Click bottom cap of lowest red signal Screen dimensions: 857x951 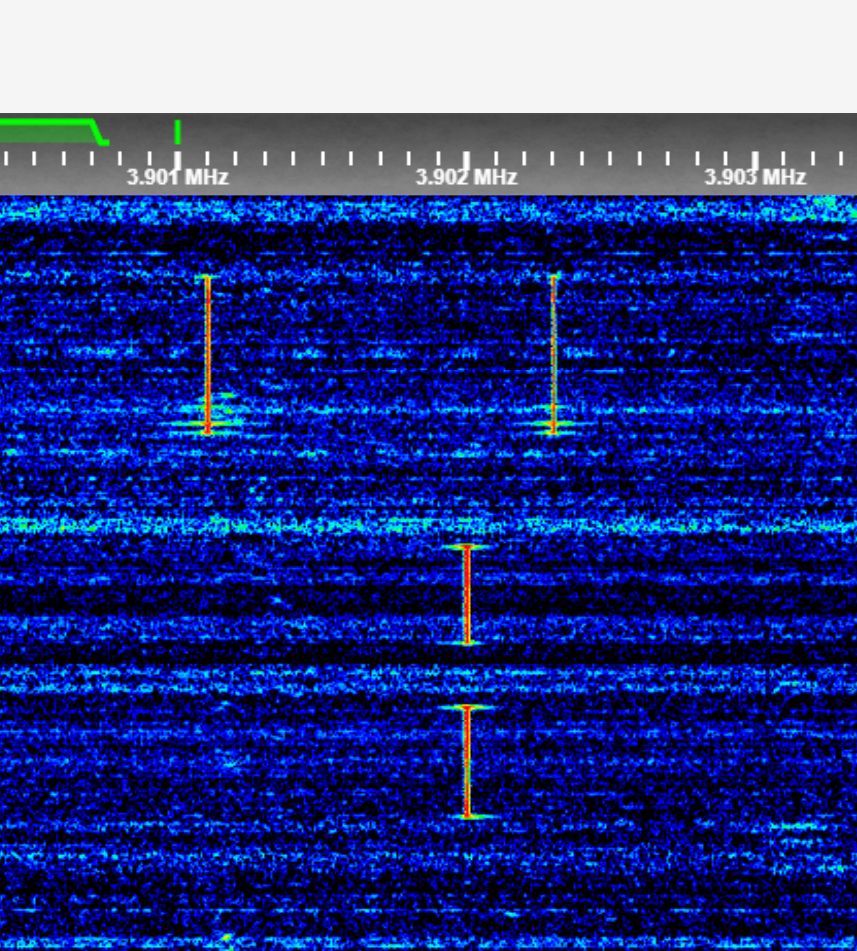pyautogui.click(x=466, y=816)
